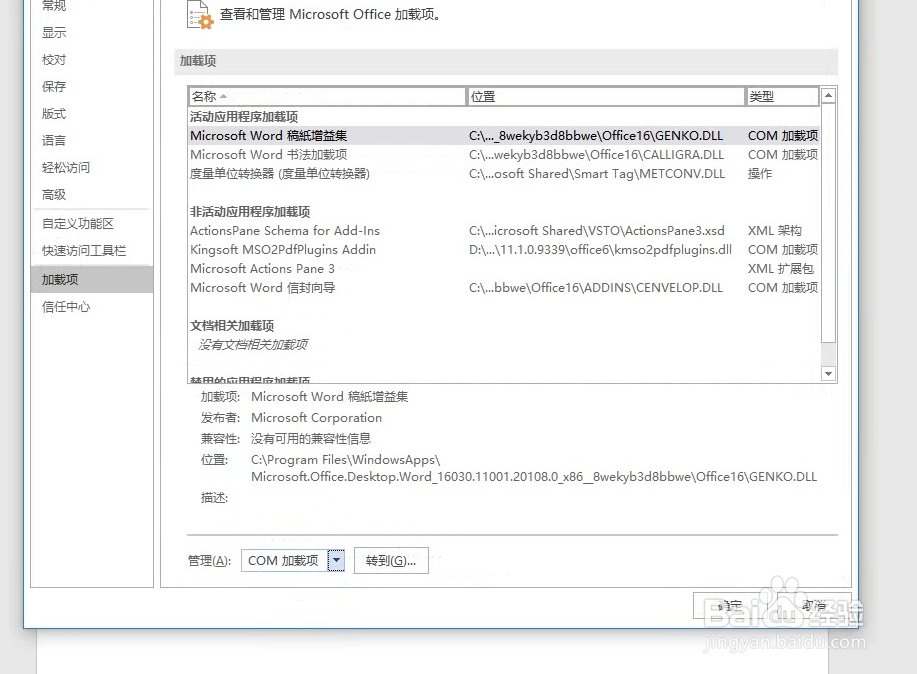Click the METCONV.DLL location cell
The image size is (917, 674).
pos(597,174)
